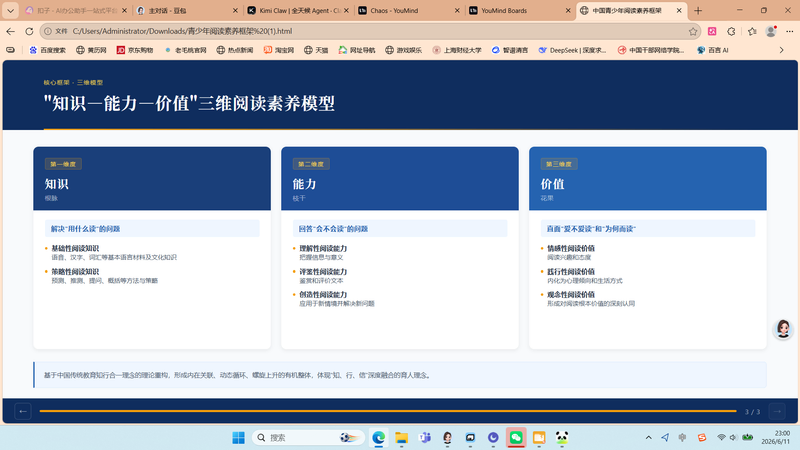Image resolution: width=800 pixels, height=450 pixels.
Task: Open the user profile avatar icon
Action: pos(771,32)
